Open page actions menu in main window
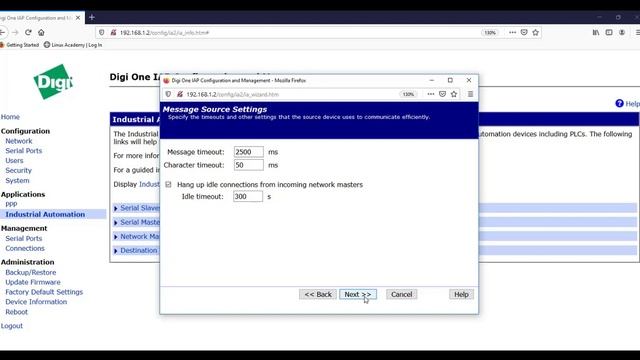This screenshot has width=640, height=360. click(512, 32)
